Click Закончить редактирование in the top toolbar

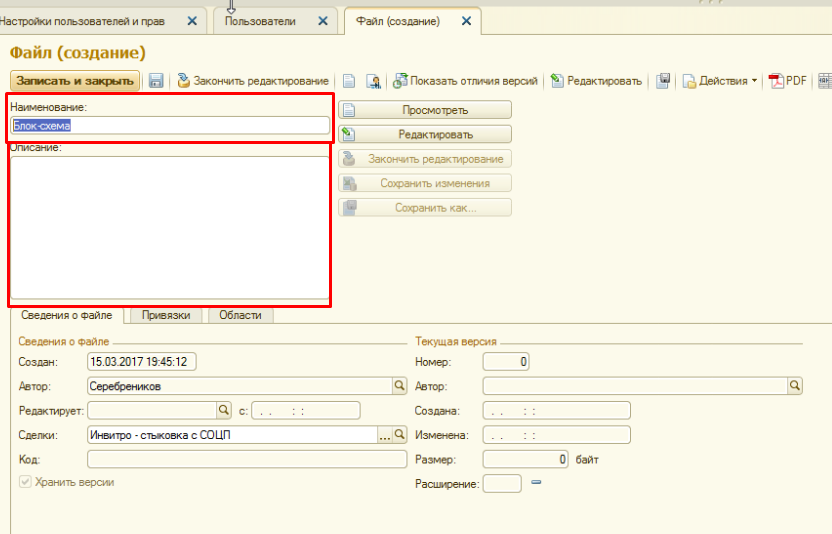[253, 81]
